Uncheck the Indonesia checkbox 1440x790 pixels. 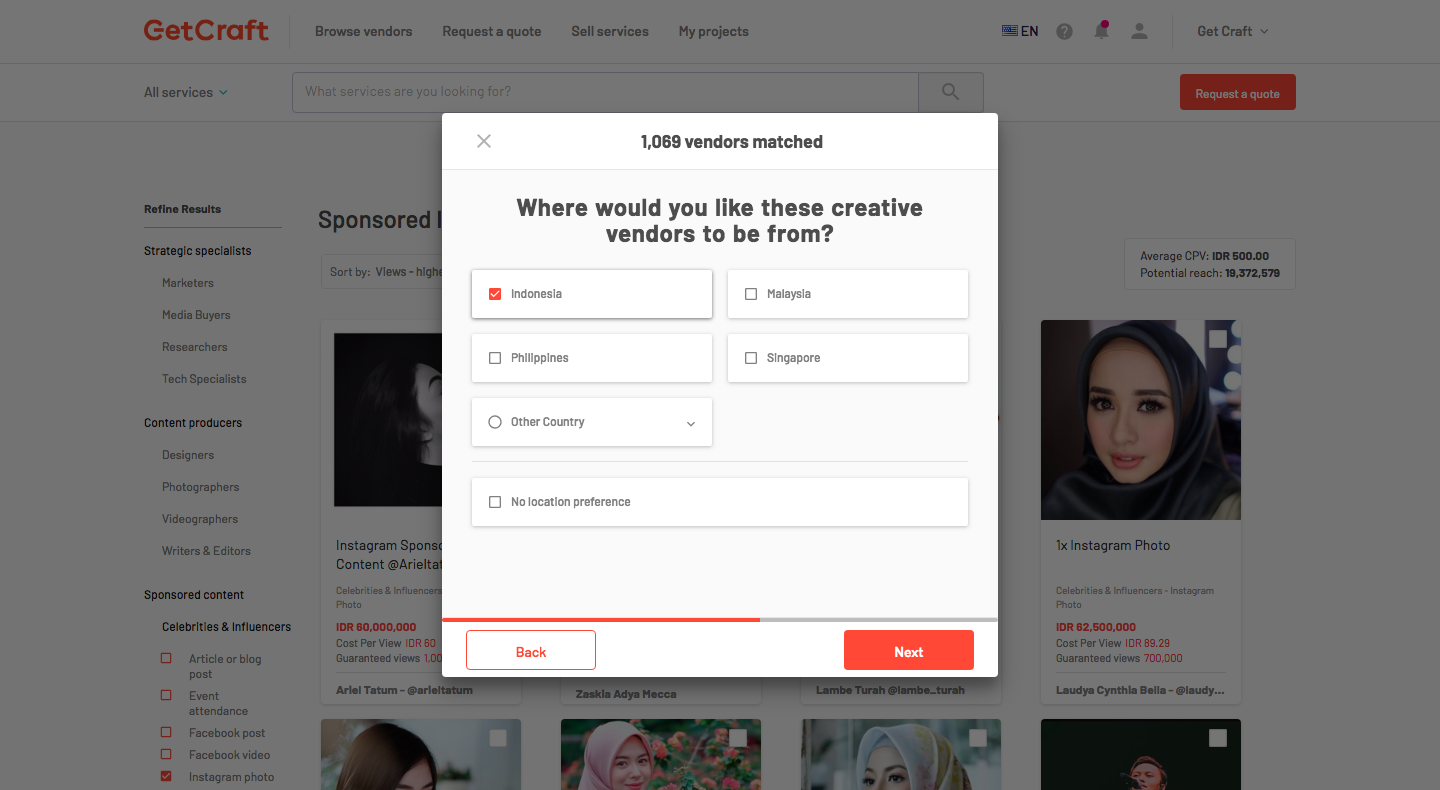495,294
